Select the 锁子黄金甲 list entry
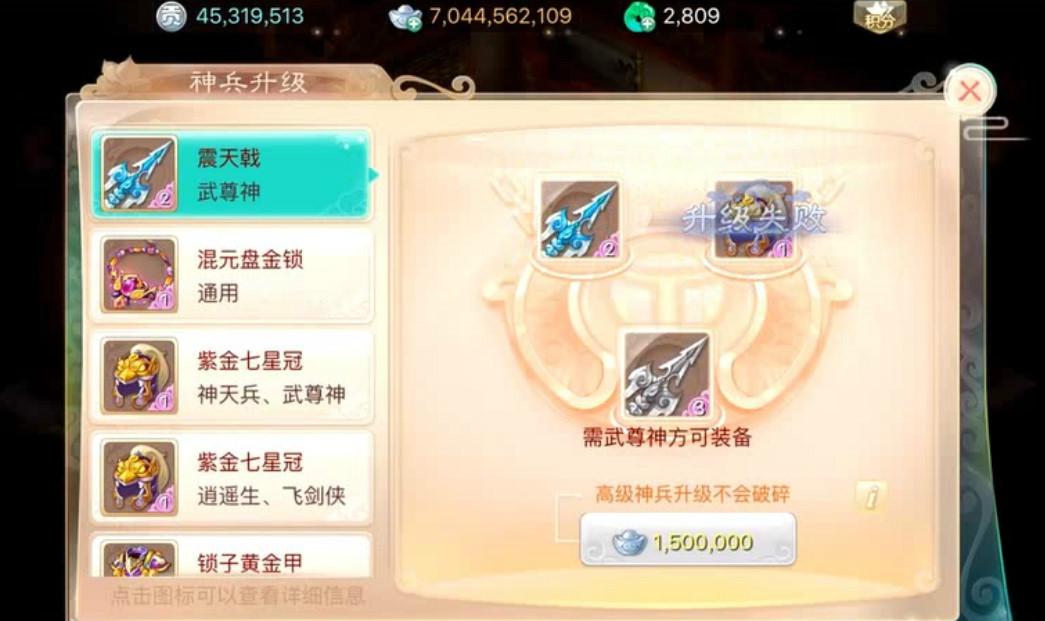The height and width of the screenshot is (621, 1045). point(231,556)
